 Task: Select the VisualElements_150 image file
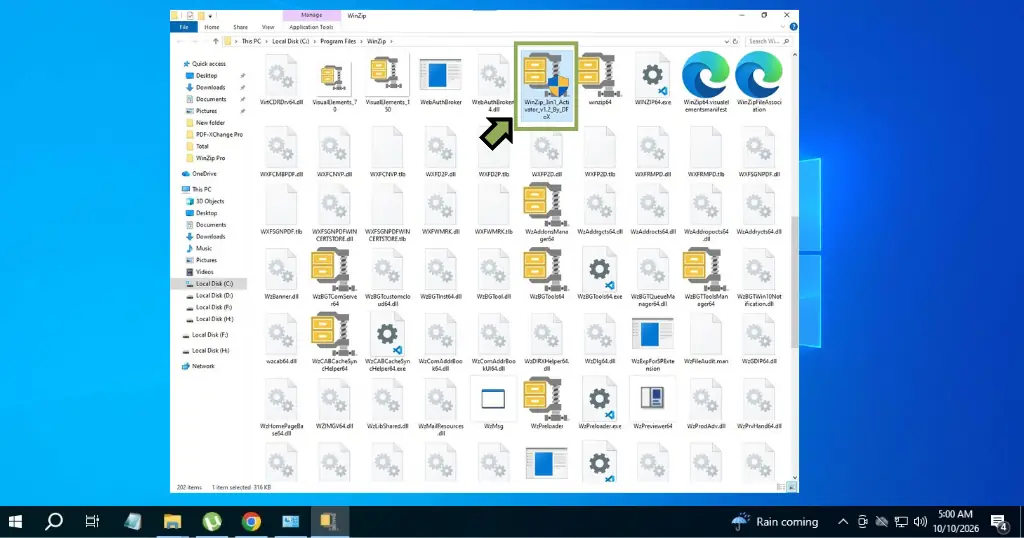coord(387,75)
